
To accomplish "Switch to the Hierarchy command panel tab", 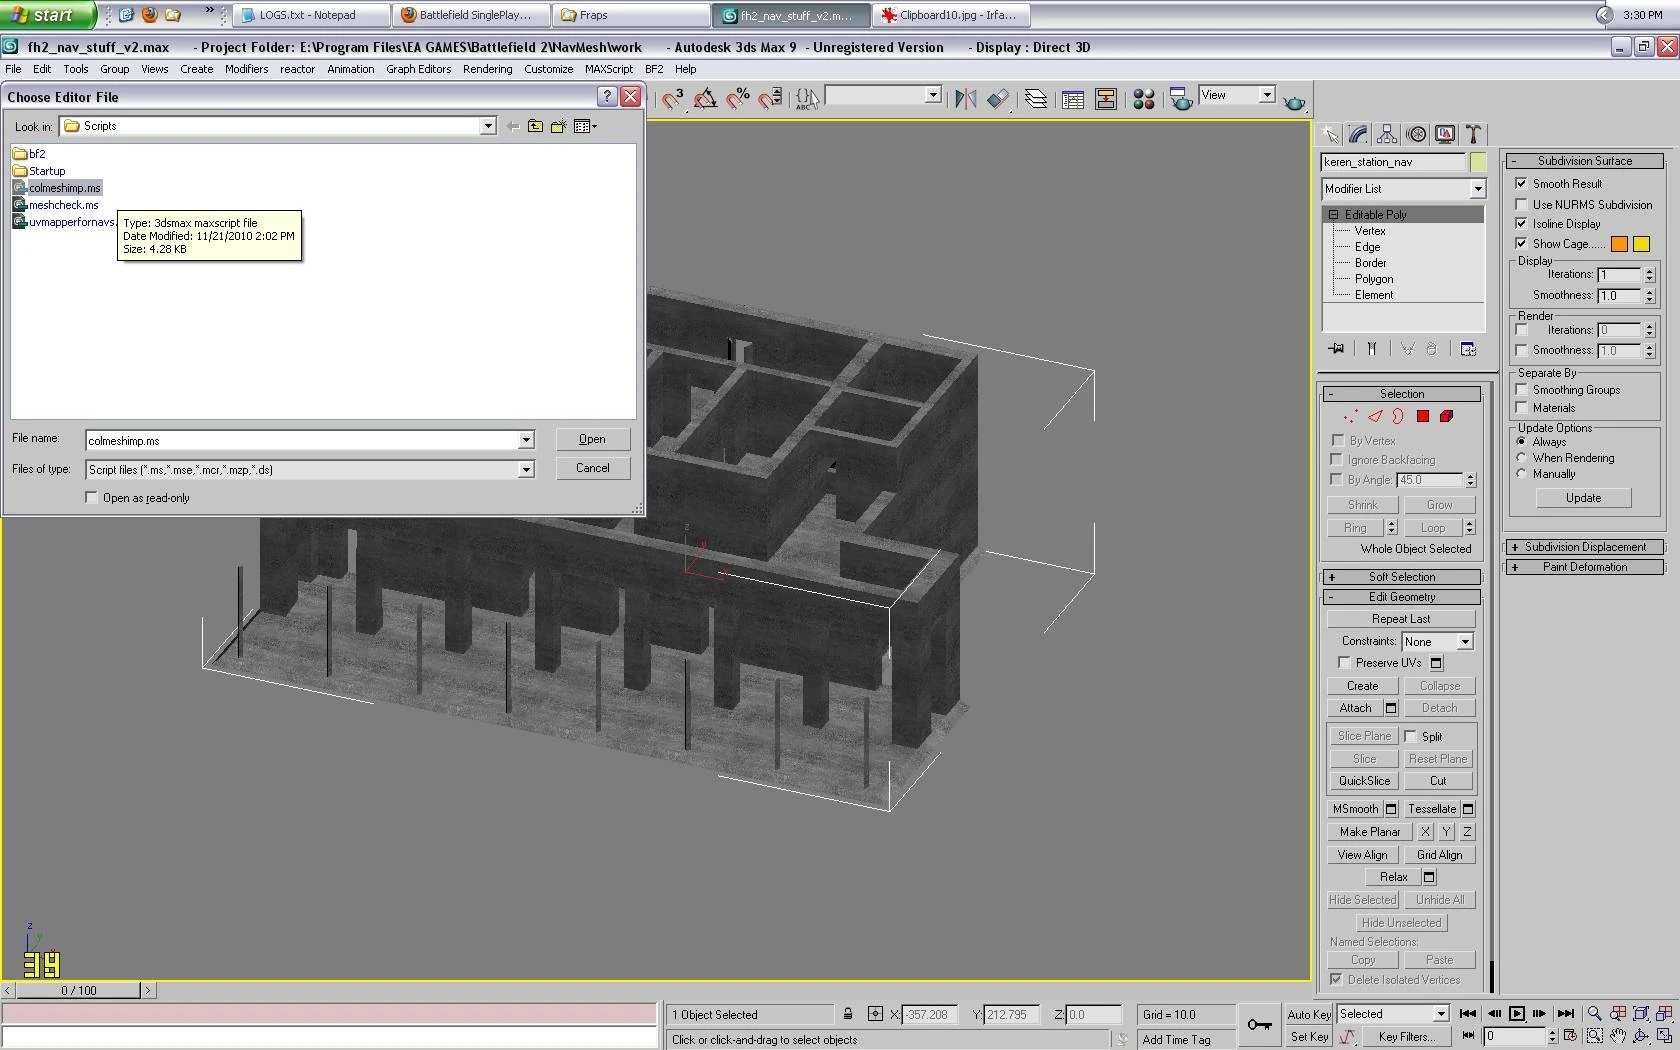I will (1387, 135).
